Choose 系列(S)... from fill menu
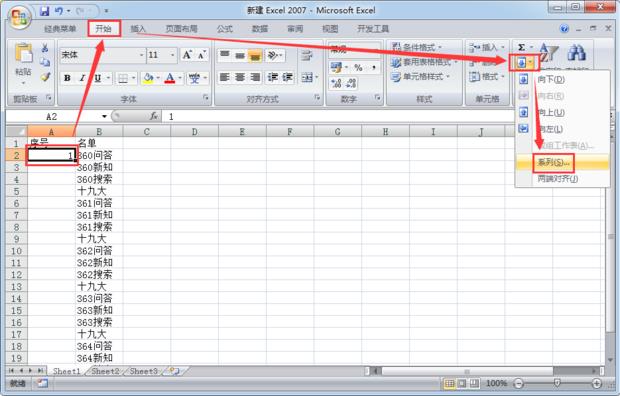 tap(562, 163)
